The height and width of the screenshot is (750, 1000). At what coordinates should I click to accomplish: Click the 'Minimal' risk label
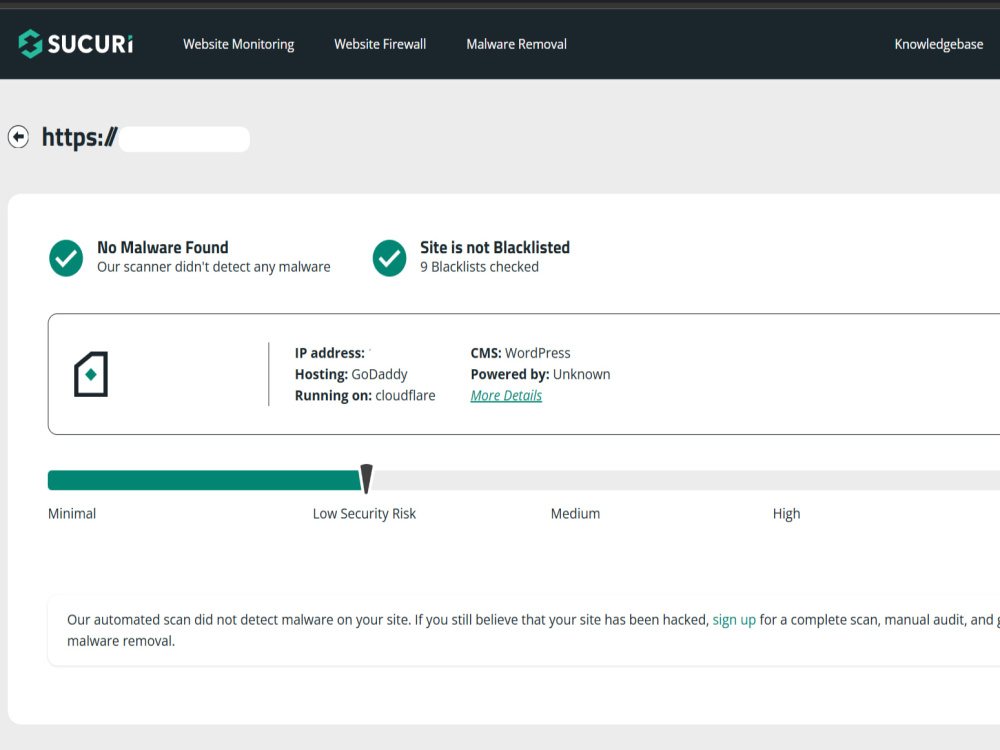tap(72, 514)
